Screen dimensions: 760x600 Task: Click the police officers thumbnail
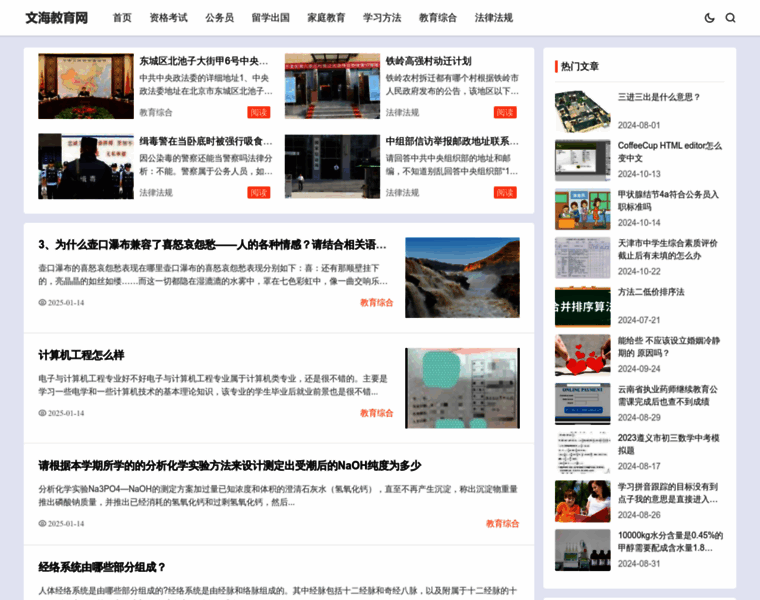[x=86, y=166]
